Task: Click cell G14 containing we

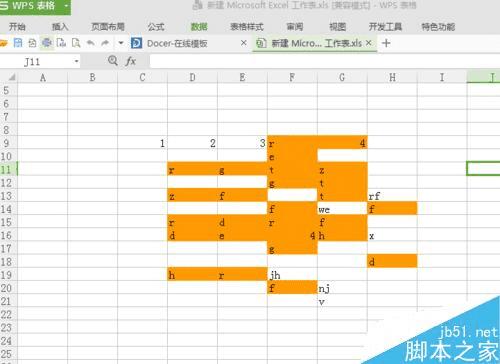Action: click(342, 209)
